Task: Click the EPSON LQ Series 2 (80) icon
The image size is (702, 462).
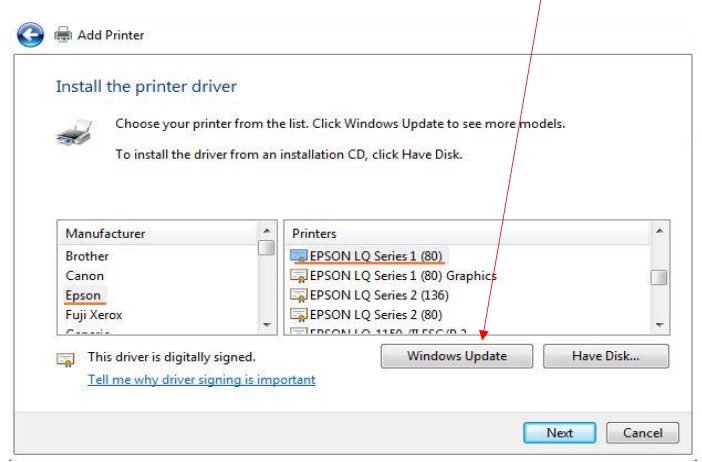Action: pos(298,314)
